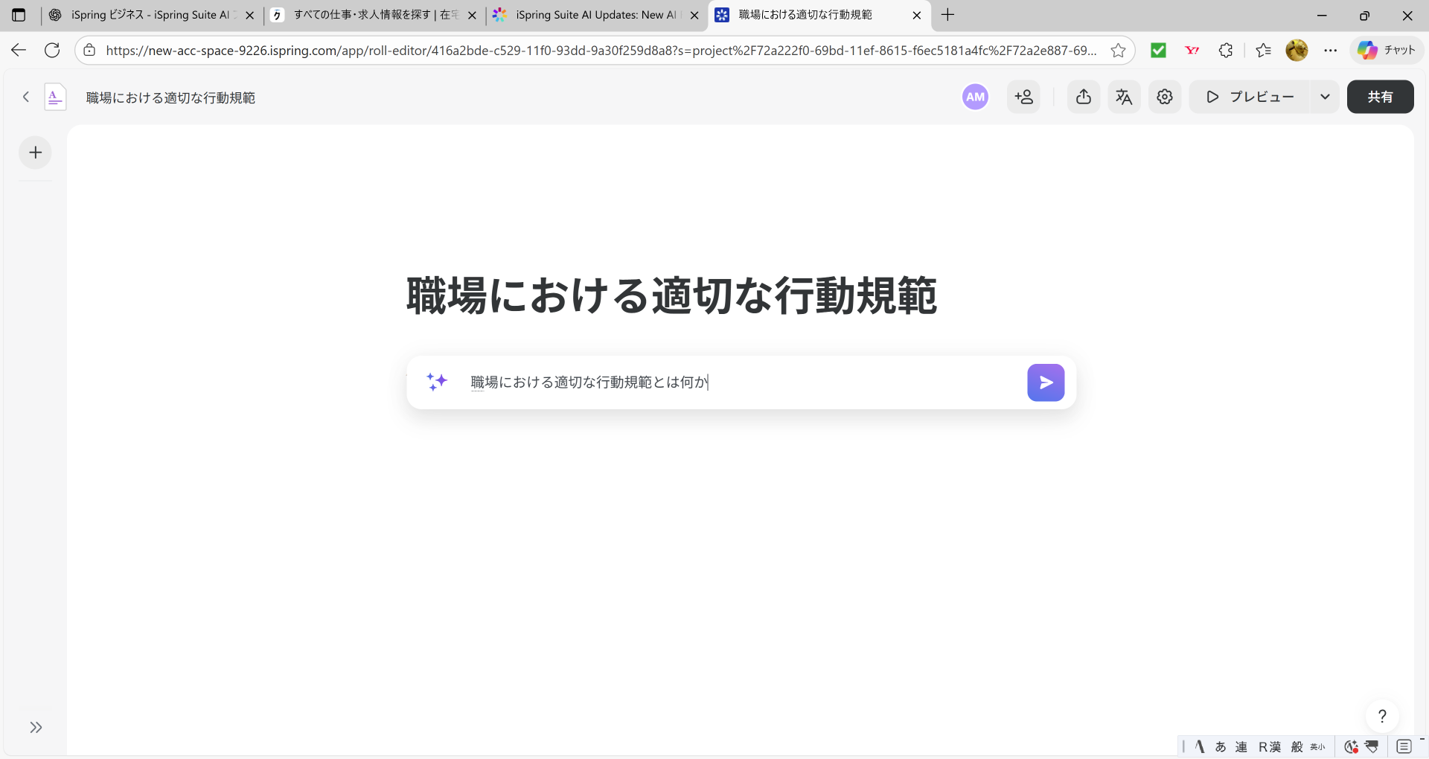
Task: Open help via the question mark icon
Action: pos(1382,716)
